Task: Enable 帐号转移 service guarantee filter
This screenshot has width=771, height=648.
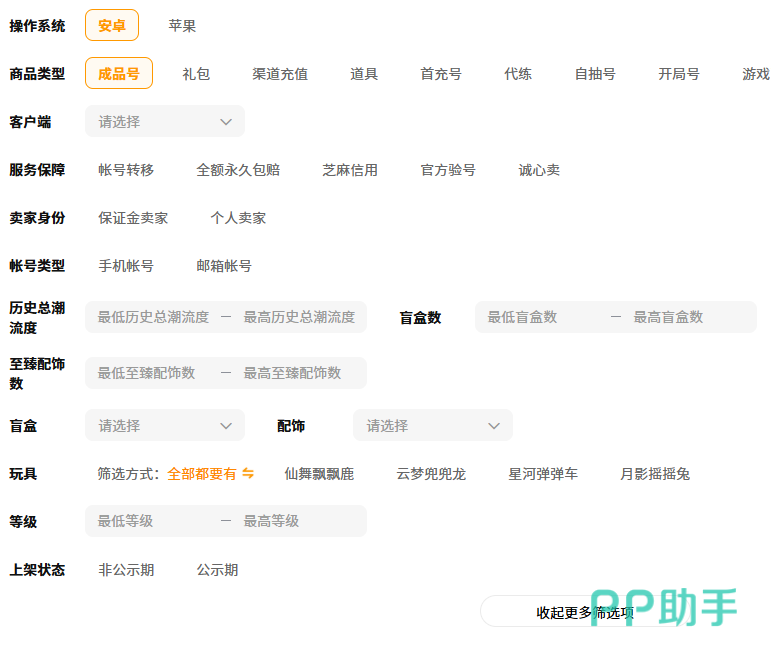Action: point(126,170)
